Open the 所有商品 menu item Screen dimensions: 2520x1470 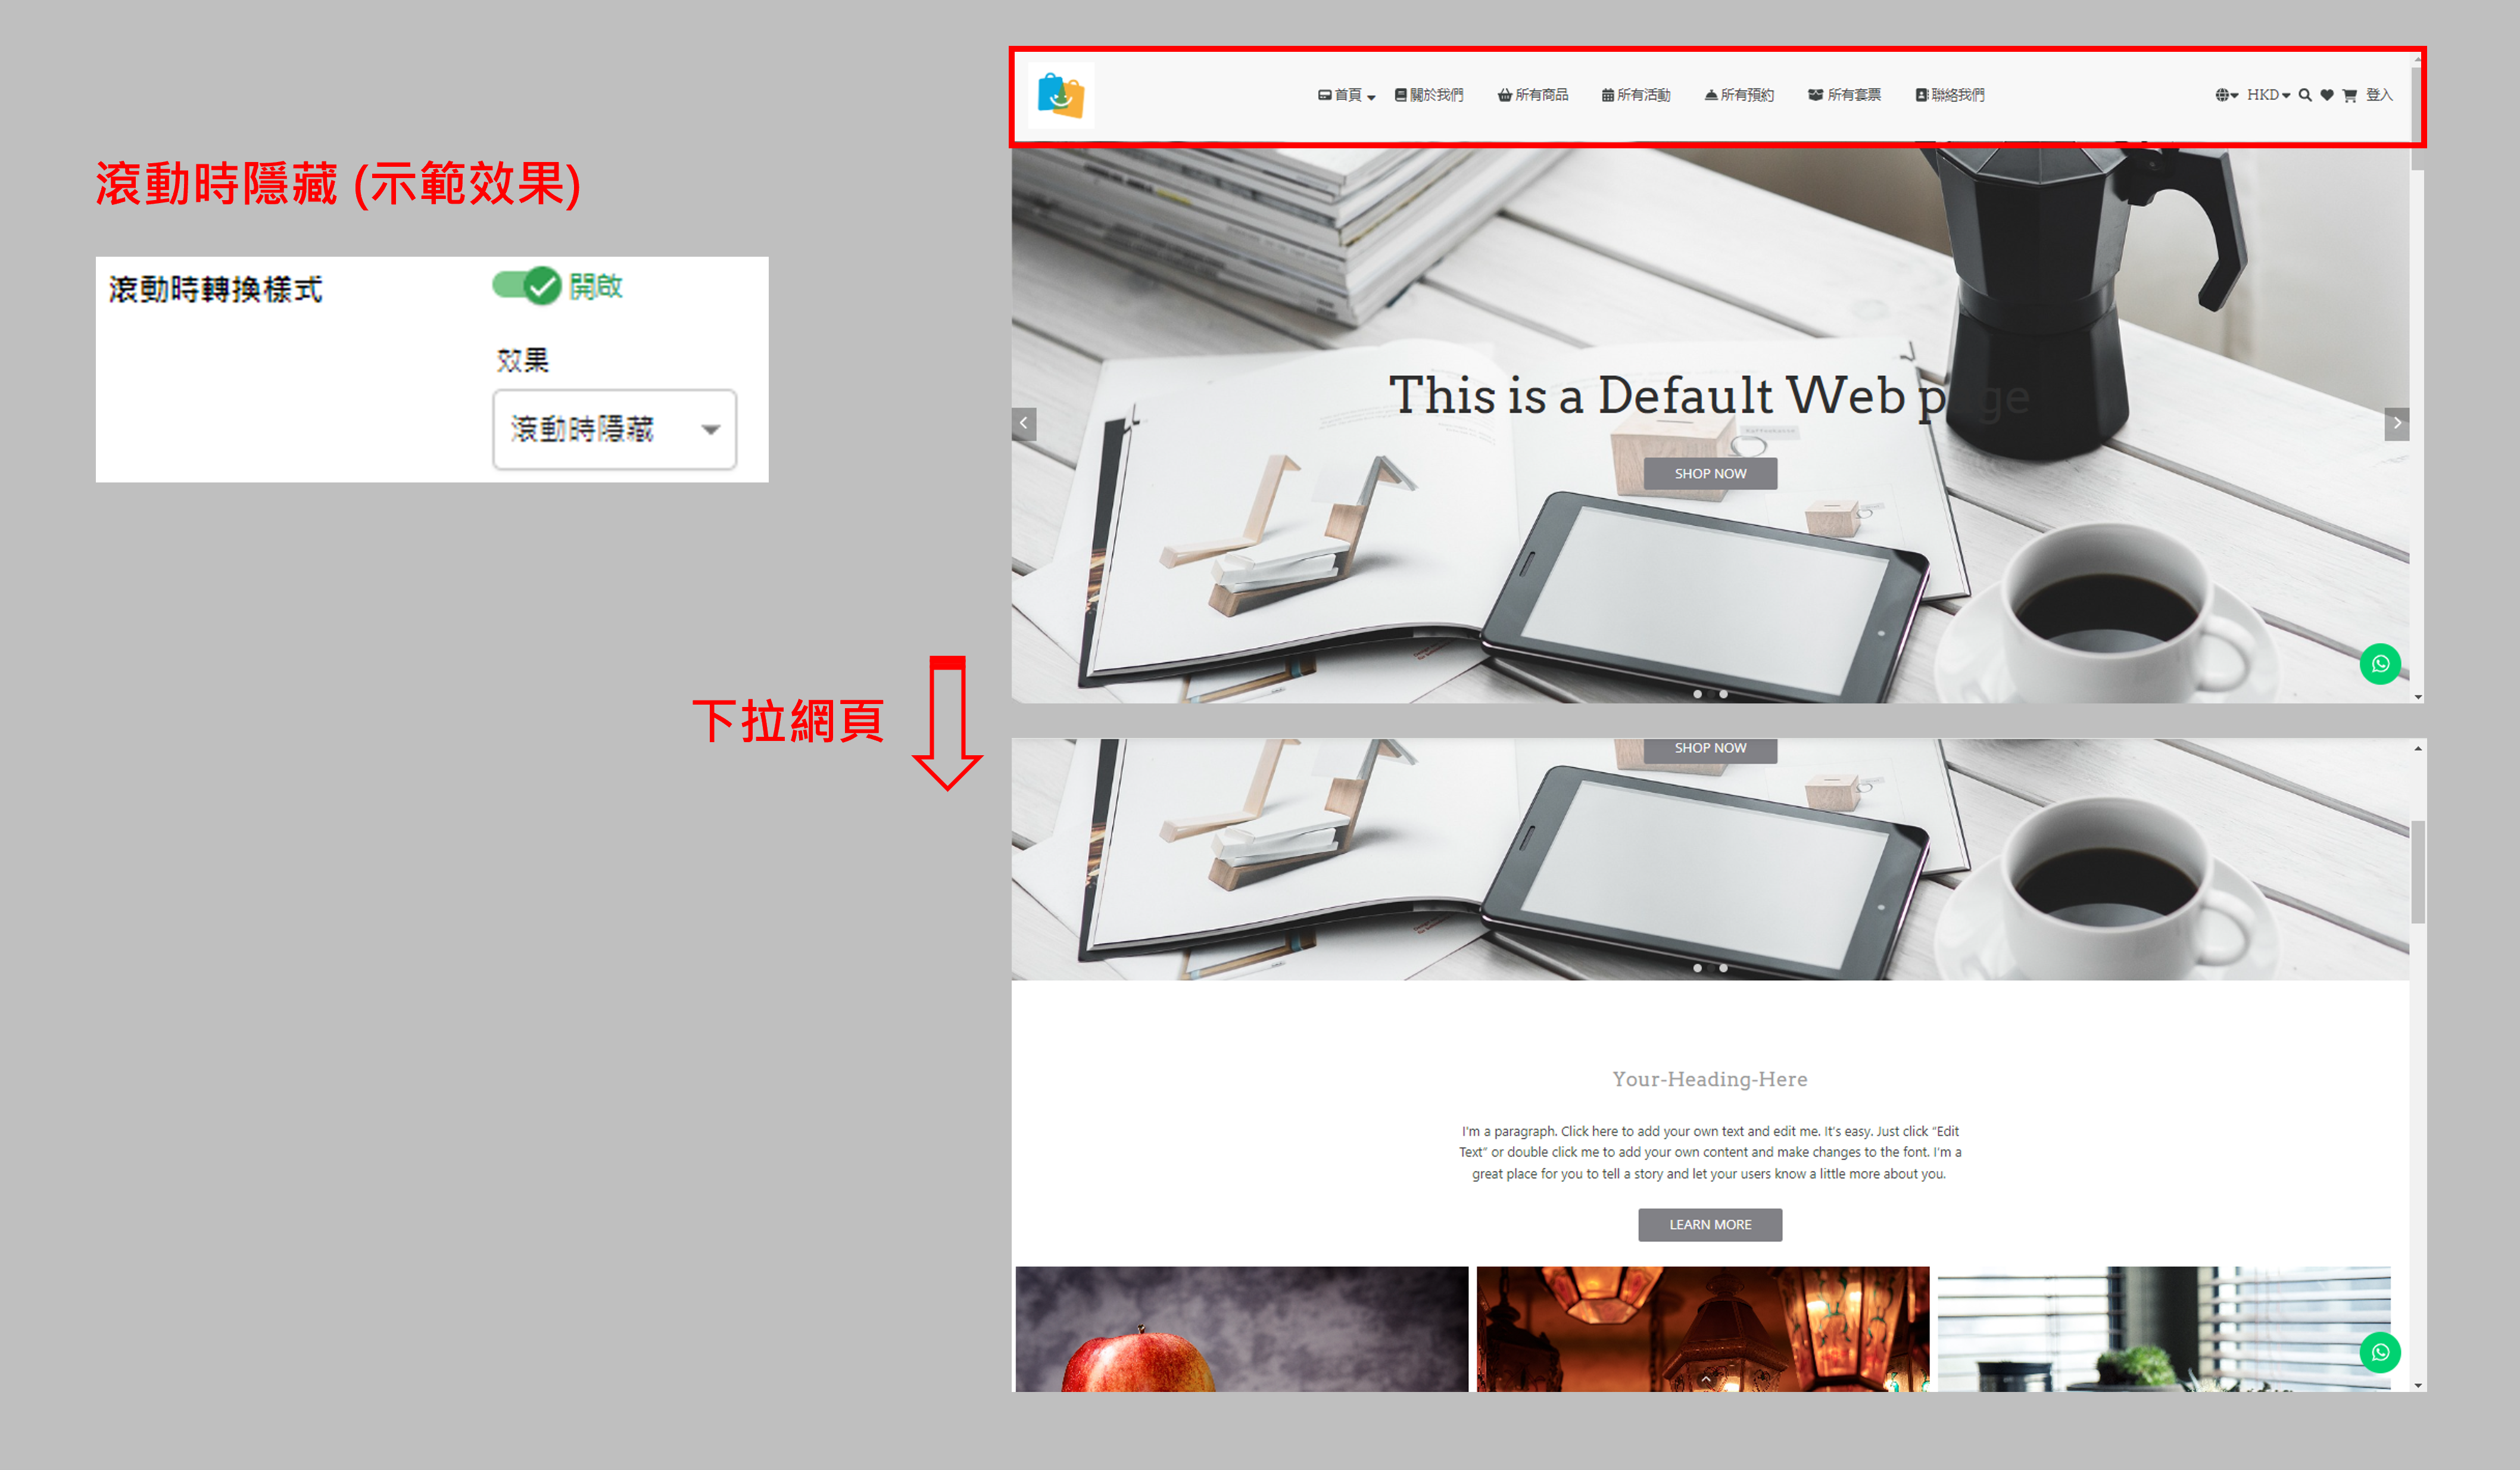pos(1532,95)
